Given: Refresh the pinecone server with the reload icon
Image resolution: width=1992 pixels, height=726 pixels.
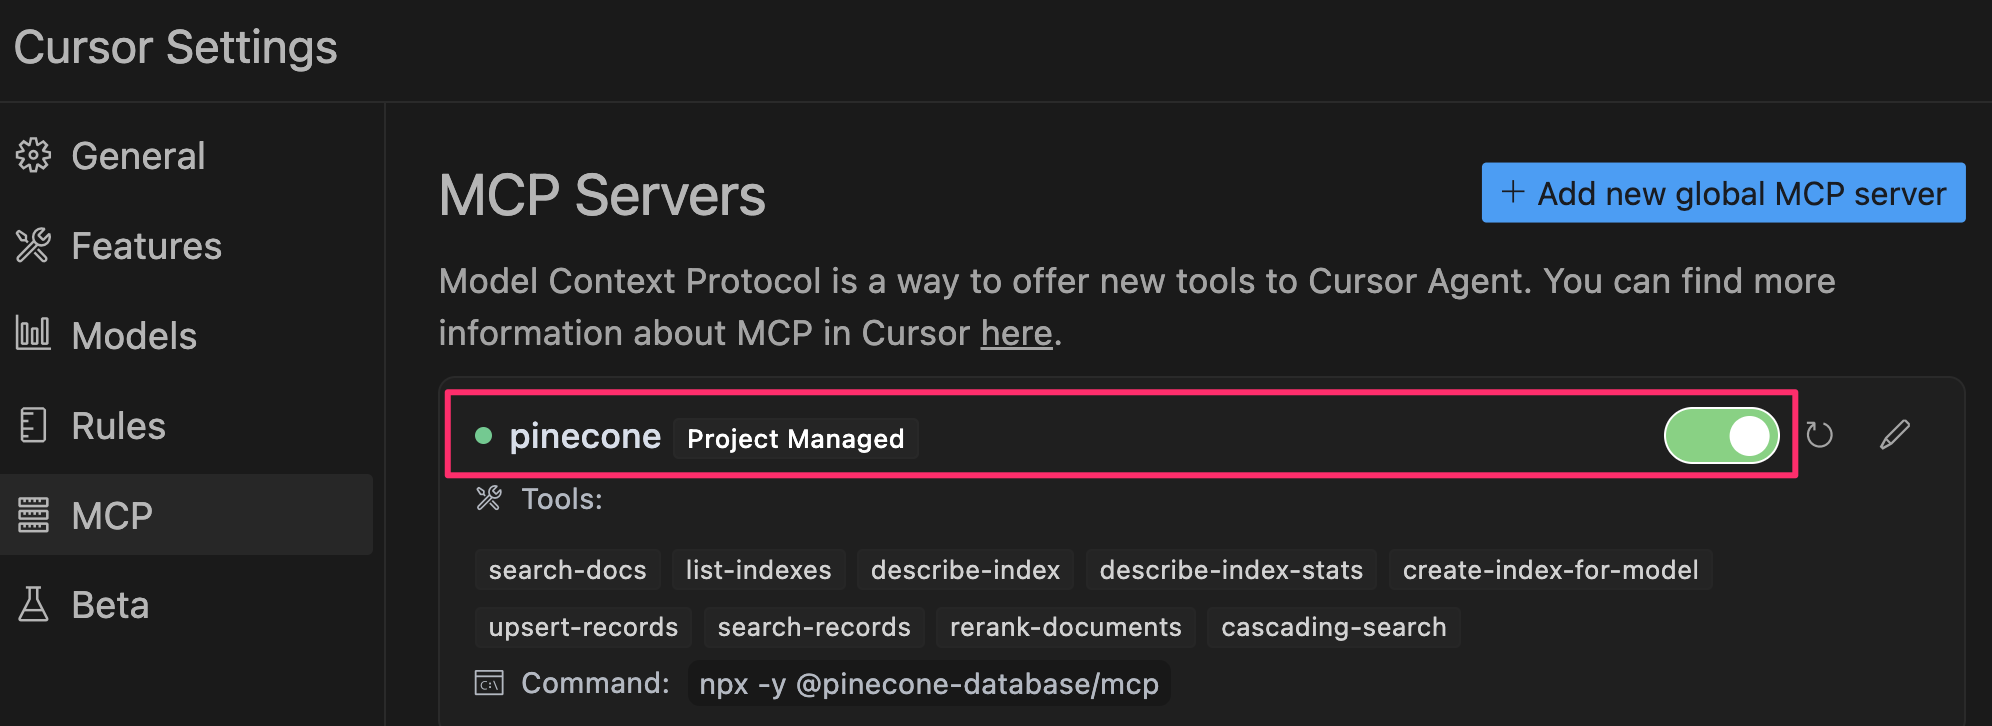Looking at the screenshot, I should [x=1821, y=434].
